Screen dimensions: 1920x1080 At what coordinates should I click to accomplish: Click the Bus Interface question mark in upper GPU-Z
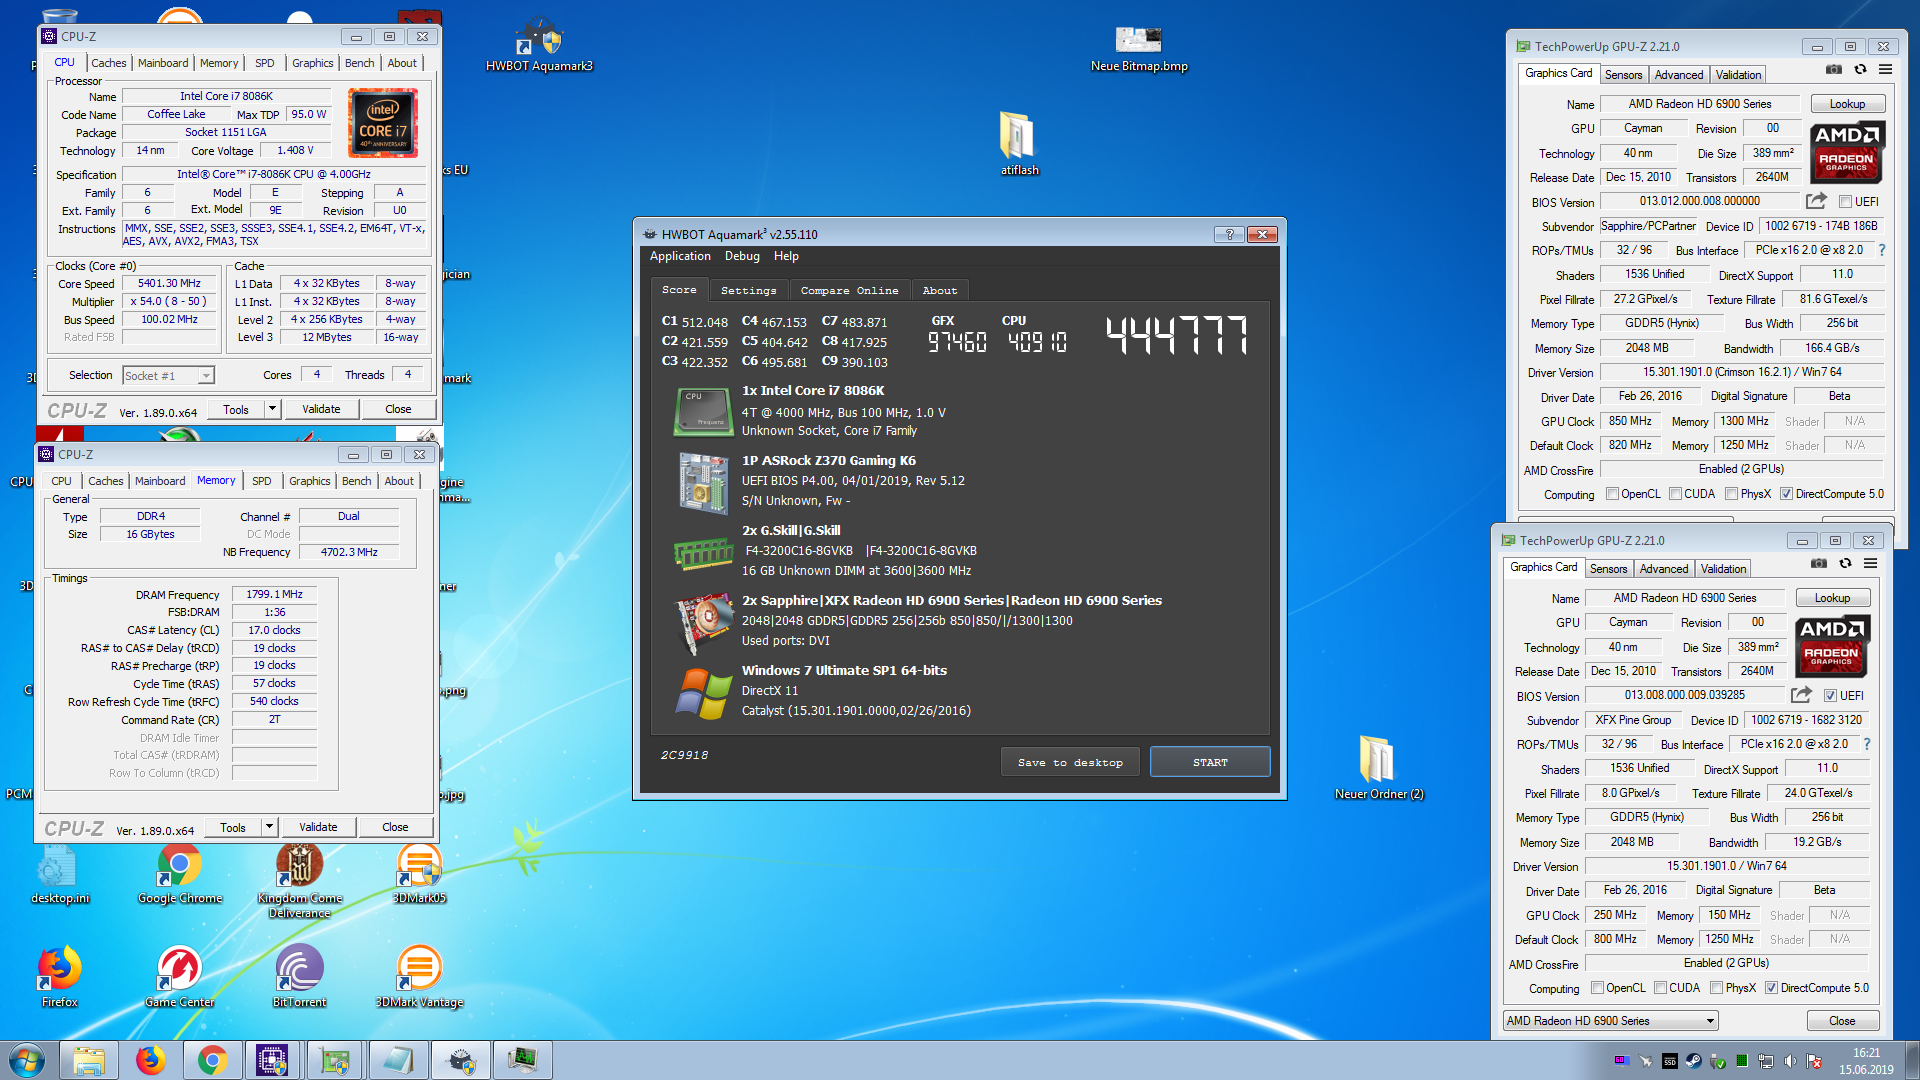pyautogui.click(x=1881, y=250)
